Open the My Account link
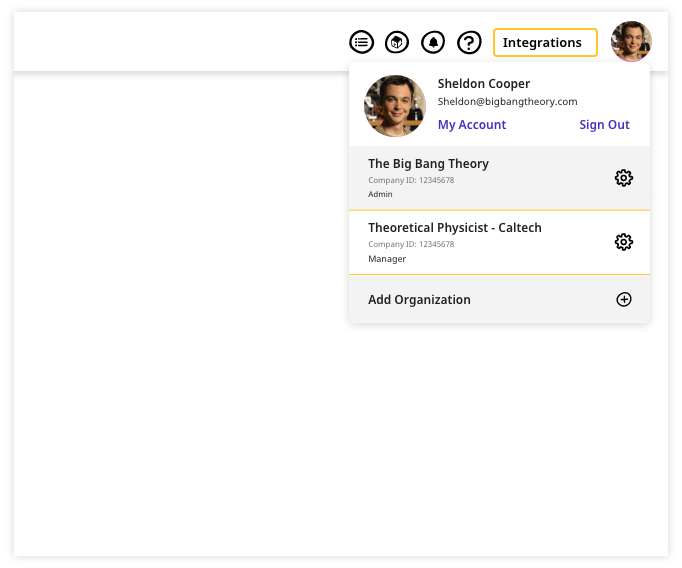 472,125
